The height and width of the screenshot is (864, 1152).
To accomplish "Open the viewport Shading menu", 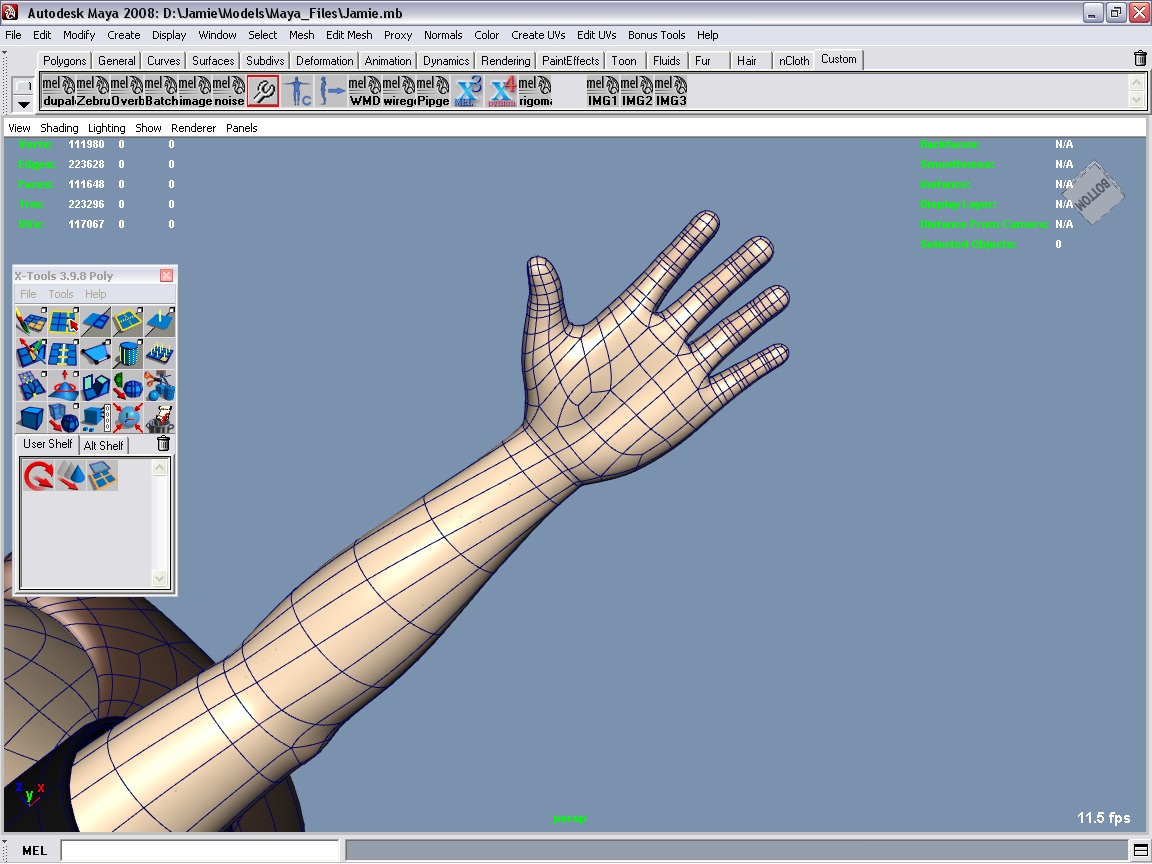I will tap(59, 128).
